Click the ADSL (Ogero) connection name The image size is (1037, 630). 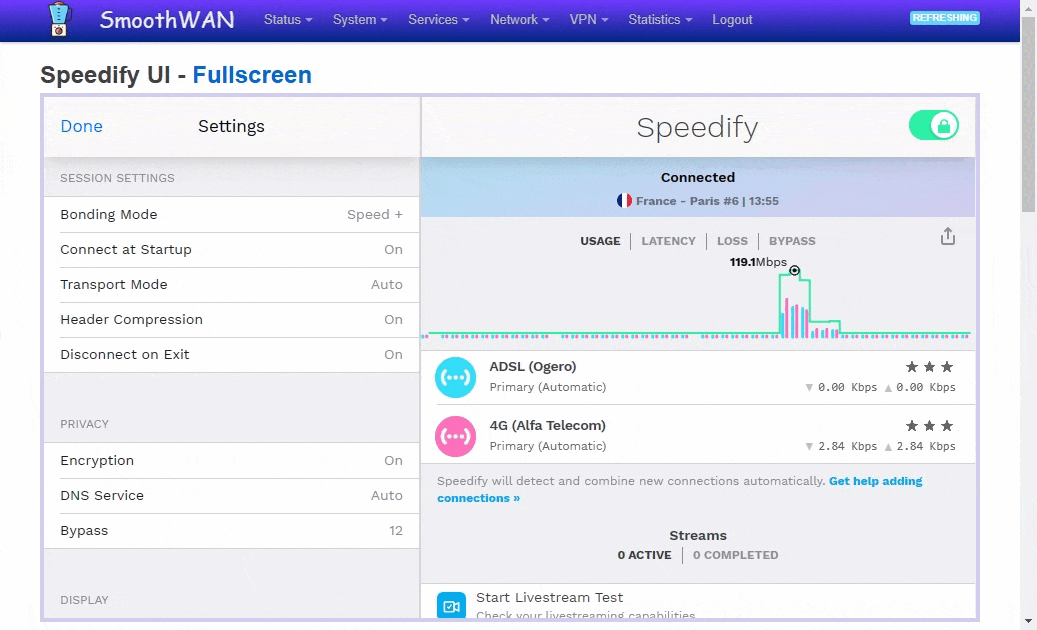click(532, 366)
